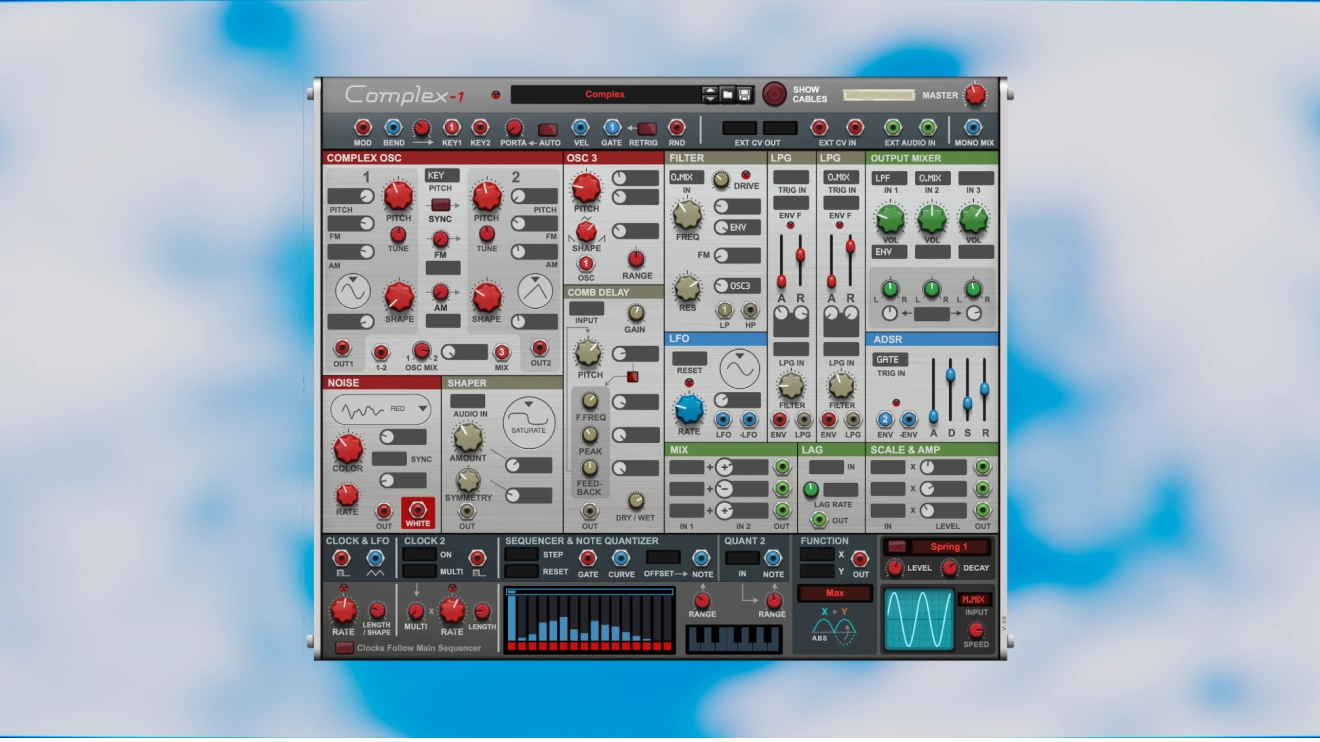Viewport: 1320px width, 742px height.
Task: Click the Sequencer GATE output jack
Action: (x=588, y=558)
